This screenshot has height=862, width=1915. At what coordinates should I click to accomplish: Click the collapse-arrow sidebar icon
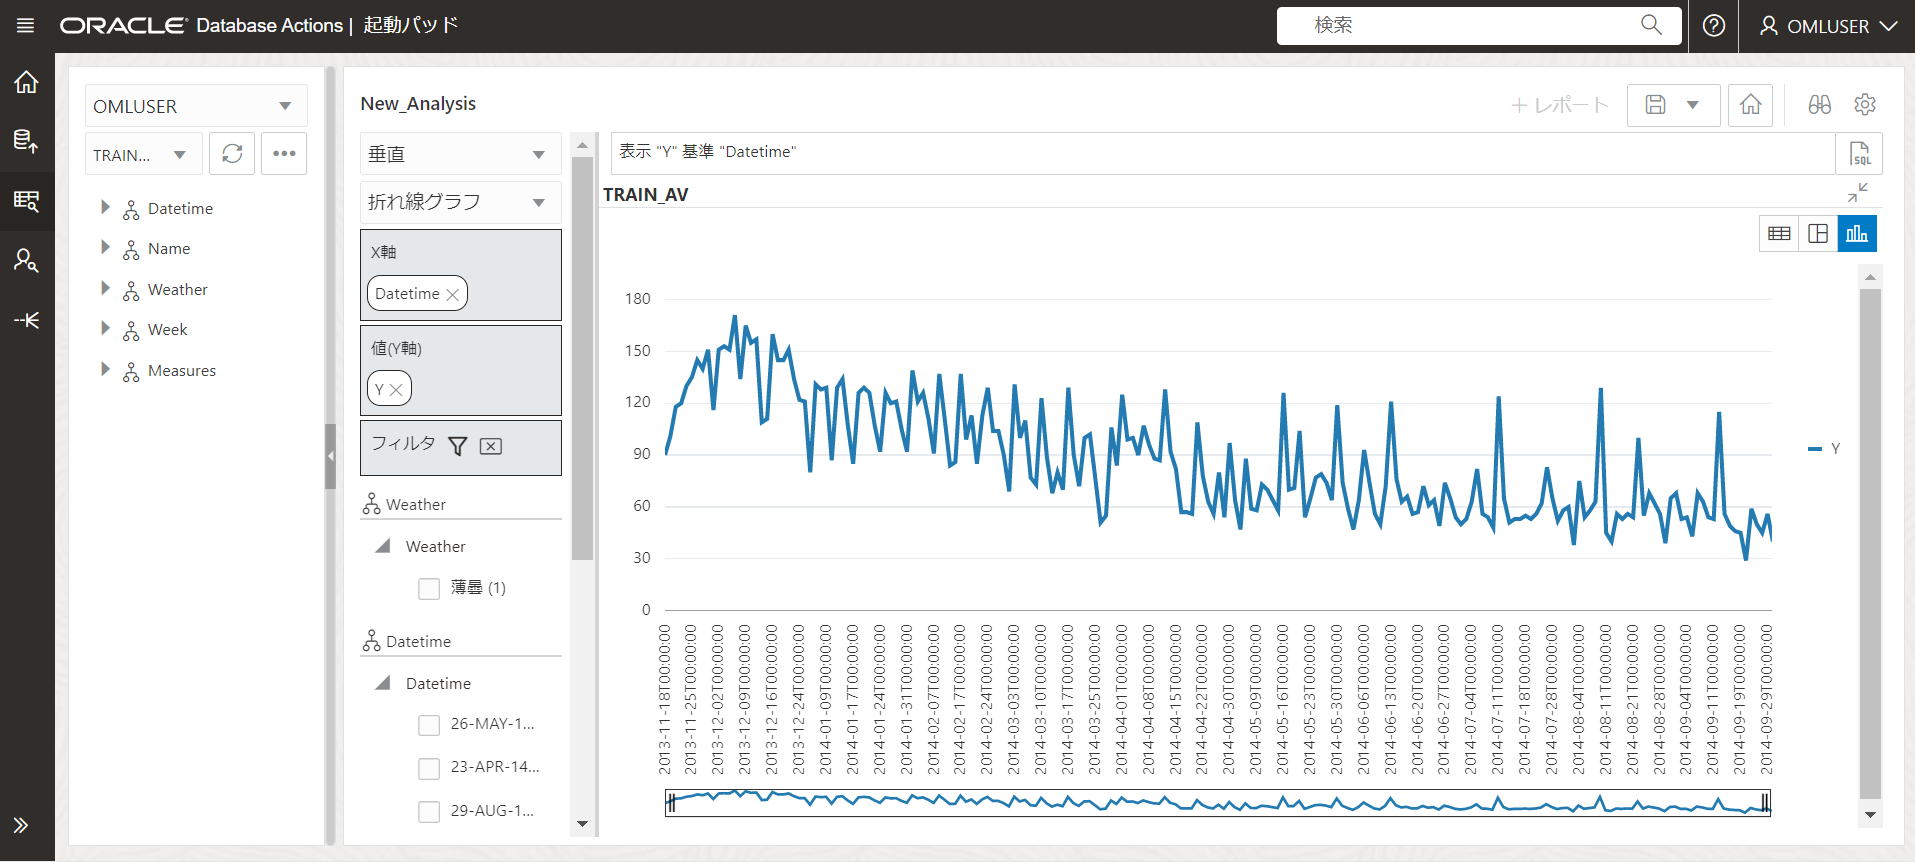point(26,320)
